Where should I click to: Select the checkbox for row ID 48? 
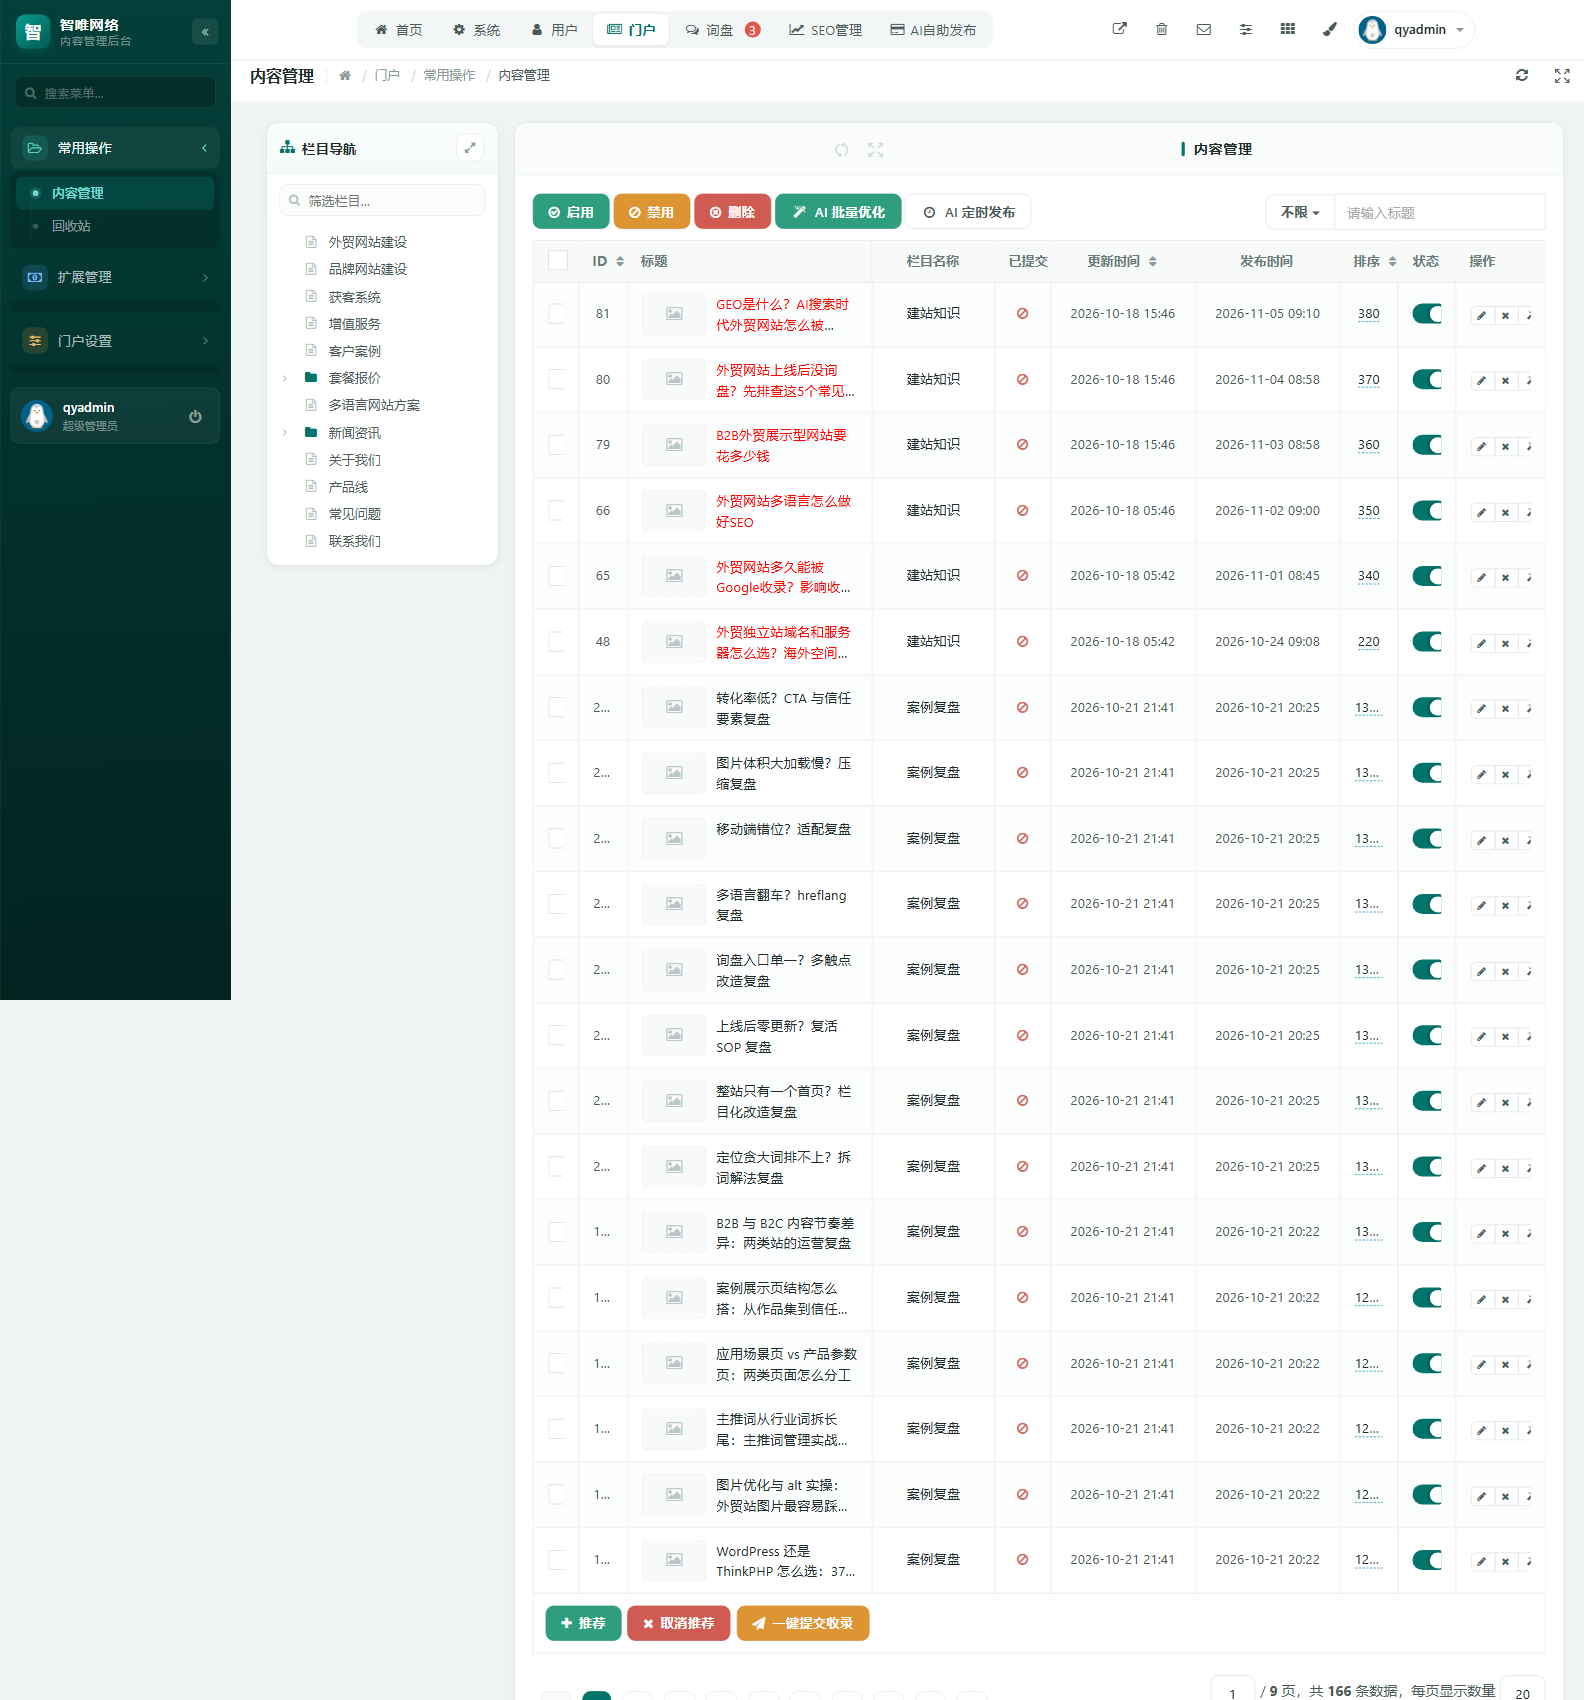tap(556, 641)
